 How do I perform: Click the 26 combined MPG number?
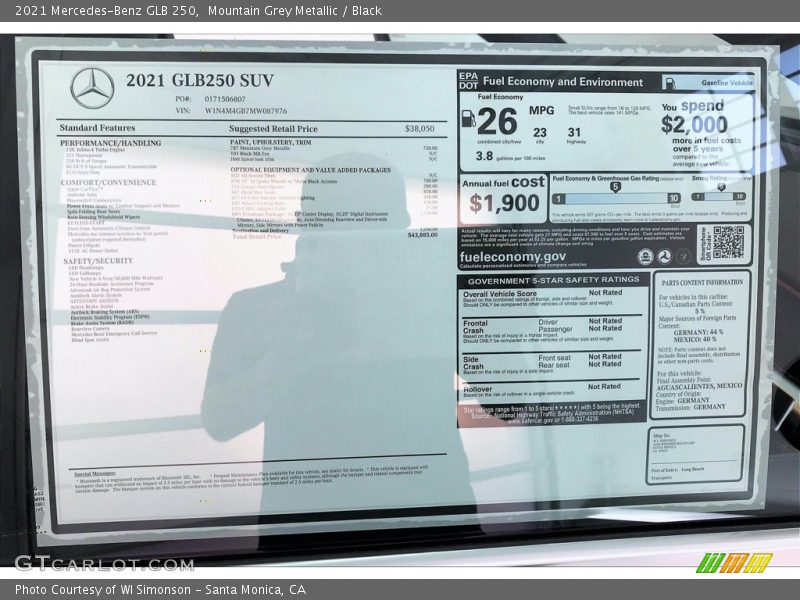pos(497,122)
